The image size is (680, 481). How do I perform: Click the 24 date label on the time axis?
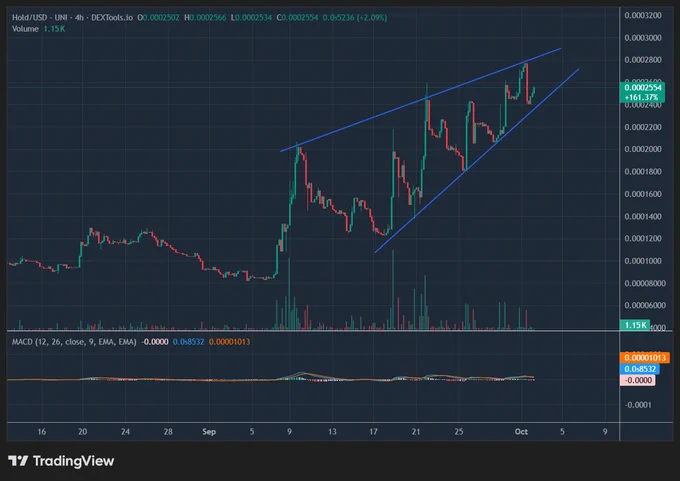pyautogui.click(x=125, y=432)
